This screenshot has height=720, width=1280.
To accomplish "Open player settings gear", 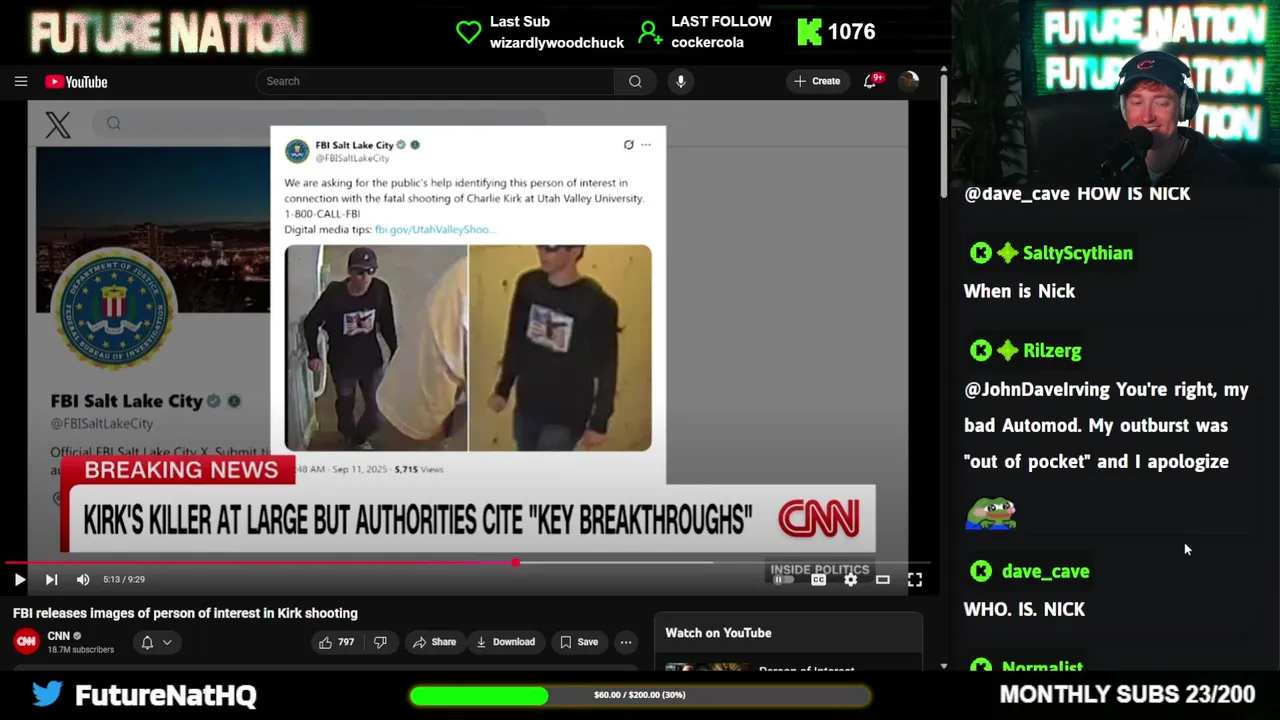I will [850, 579].
